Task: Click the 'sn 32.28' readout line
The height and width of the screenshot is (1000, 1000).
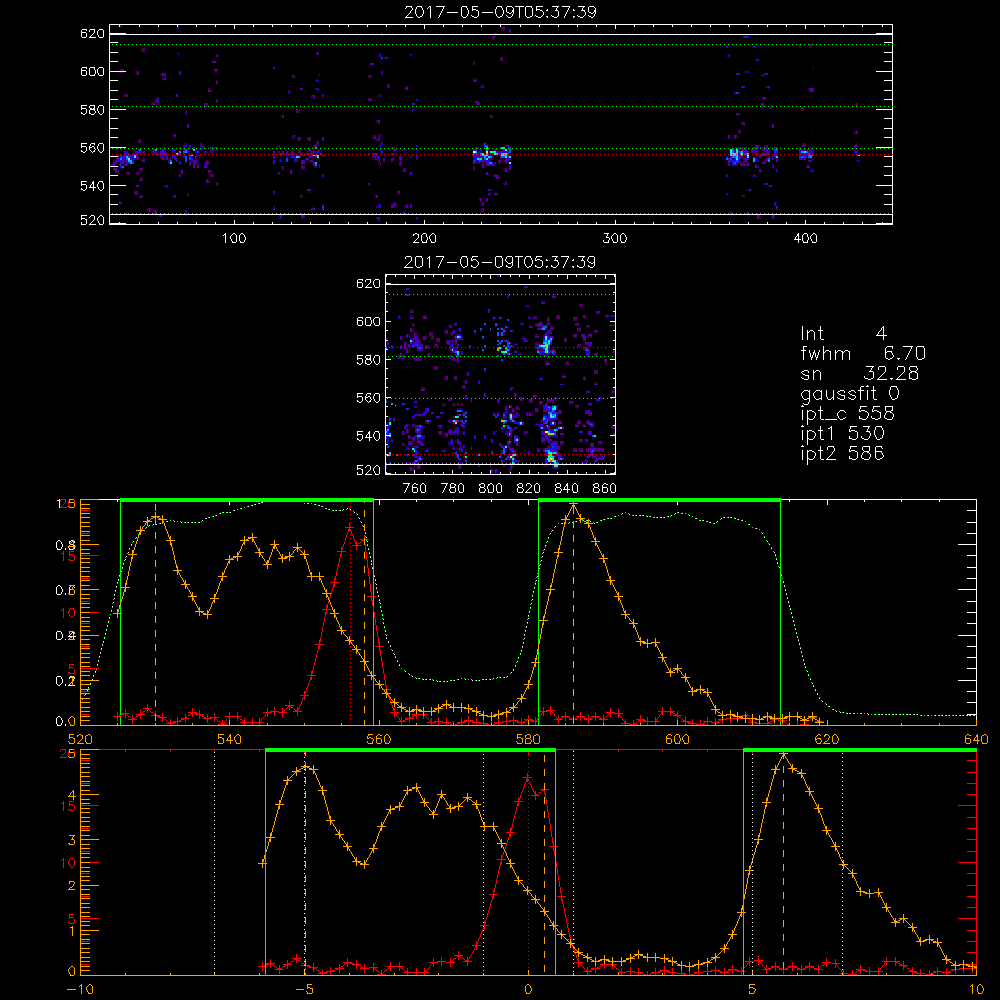Action: [x=859, y=373]
